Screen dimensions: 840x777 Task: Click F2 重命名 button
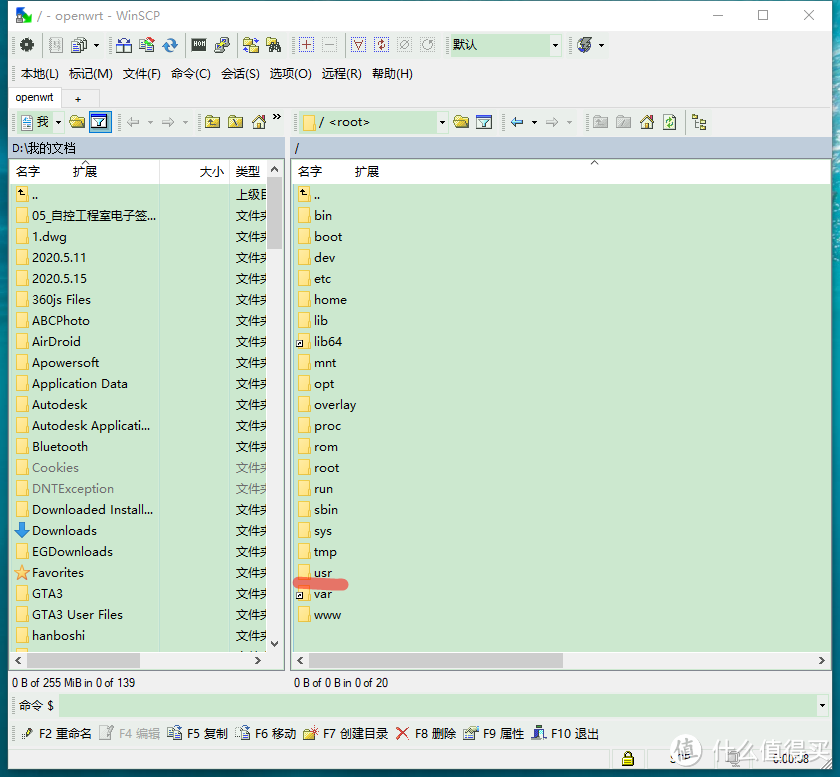point(56,733)
